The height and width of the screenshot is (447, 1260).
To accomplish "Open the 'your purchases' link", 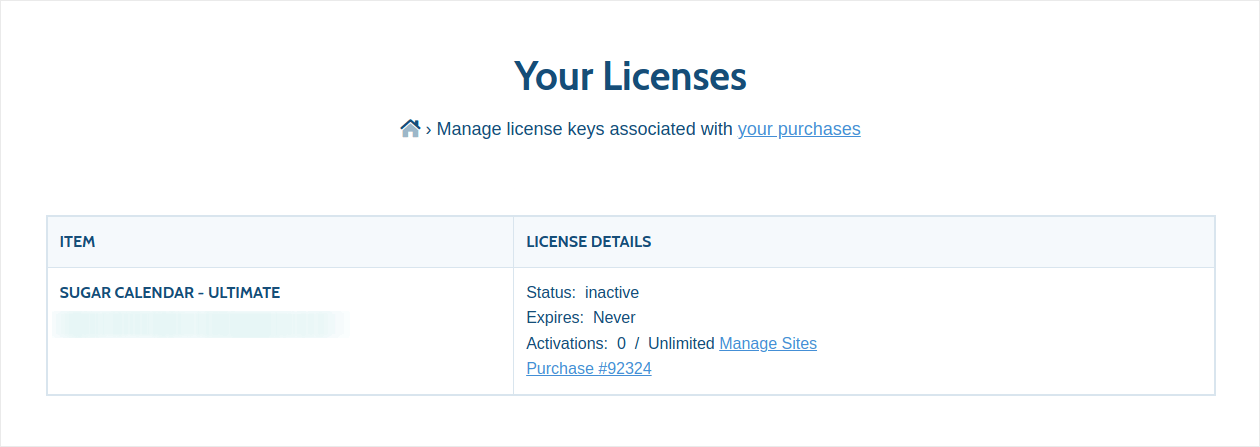I will tap(799, 129).
